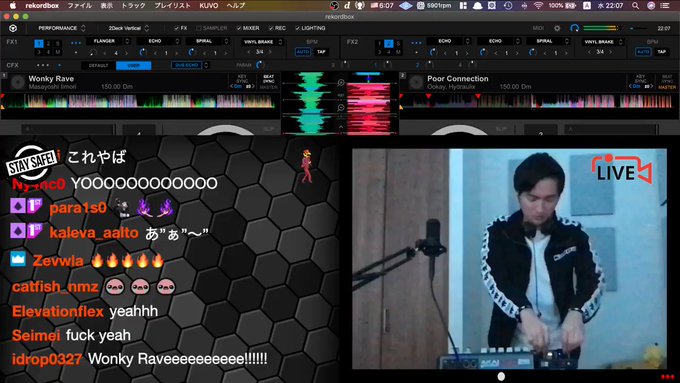Open the FX1 ECHO effect dropdown
The height and width of the screenshot is (383, 680).
tap(159, 41)
